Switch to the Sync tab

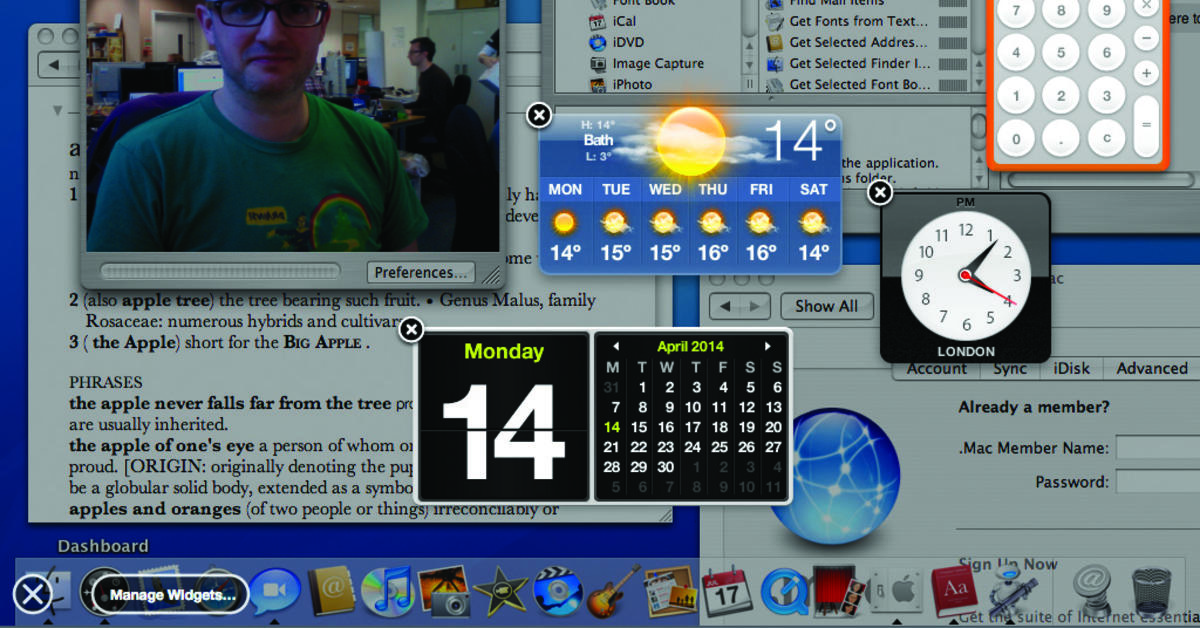pyautogui.click(x=1010, y=368)
